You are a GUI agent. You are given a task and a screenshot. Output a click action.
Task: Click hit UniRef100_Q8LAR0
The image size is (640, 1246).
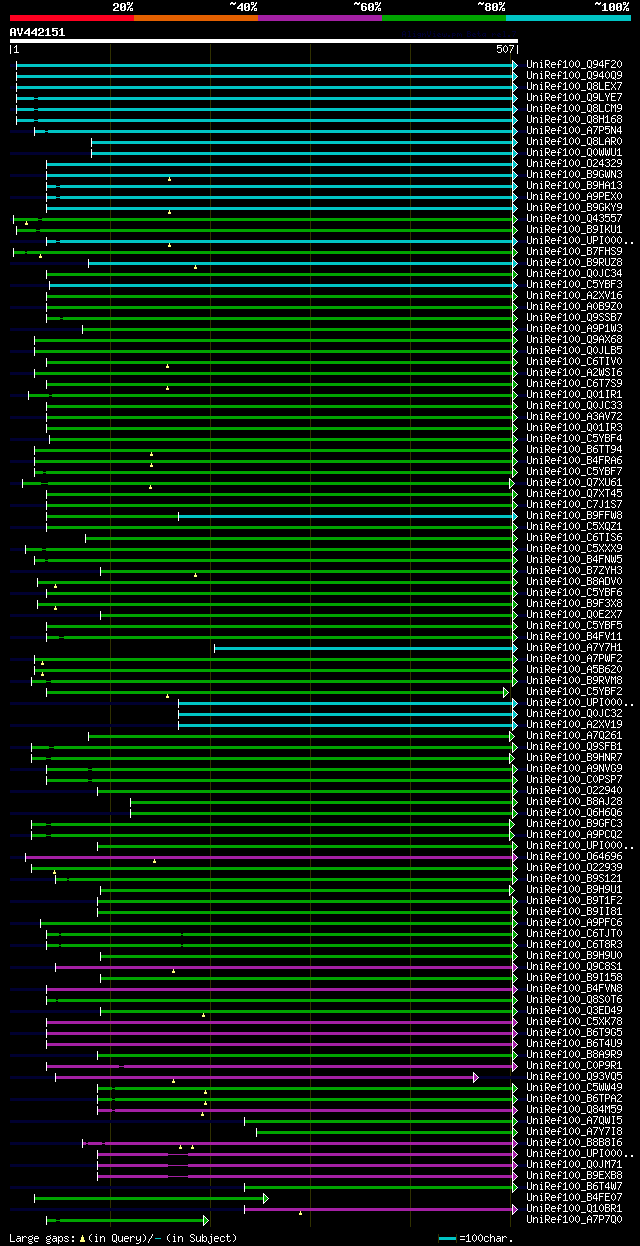tap(573, 142)
